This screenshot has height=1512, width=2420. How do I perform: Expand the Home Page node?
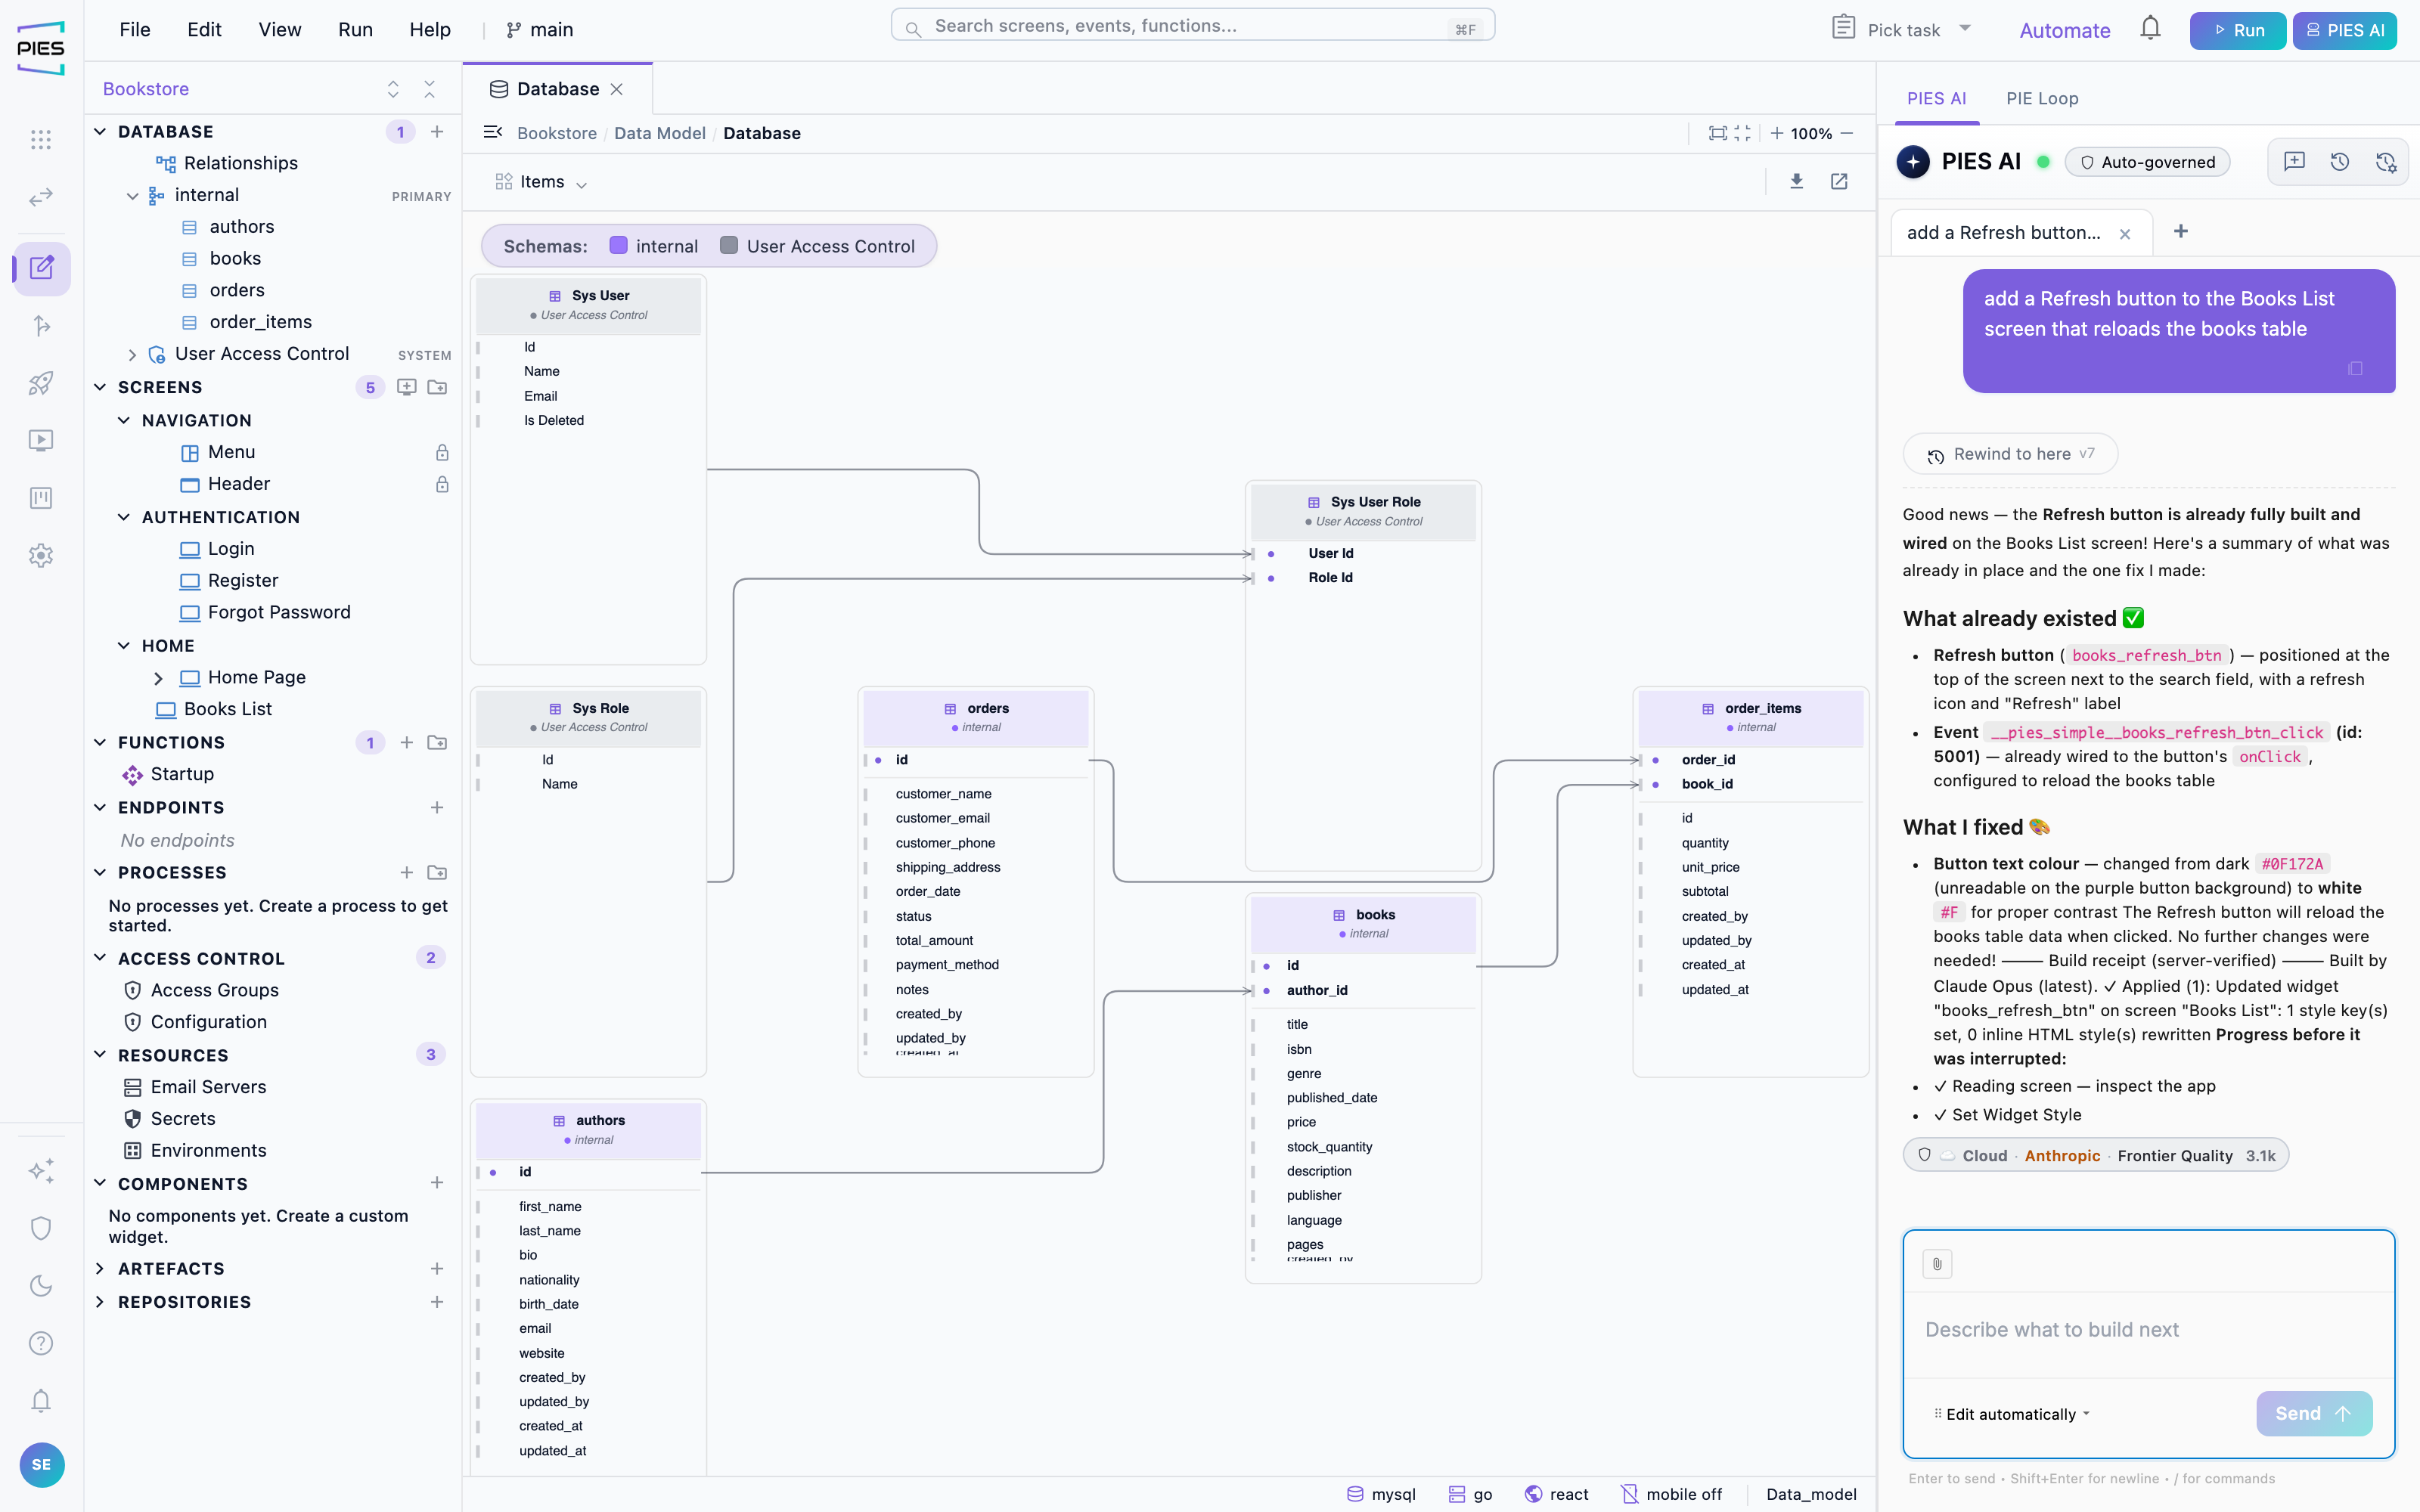158,678
